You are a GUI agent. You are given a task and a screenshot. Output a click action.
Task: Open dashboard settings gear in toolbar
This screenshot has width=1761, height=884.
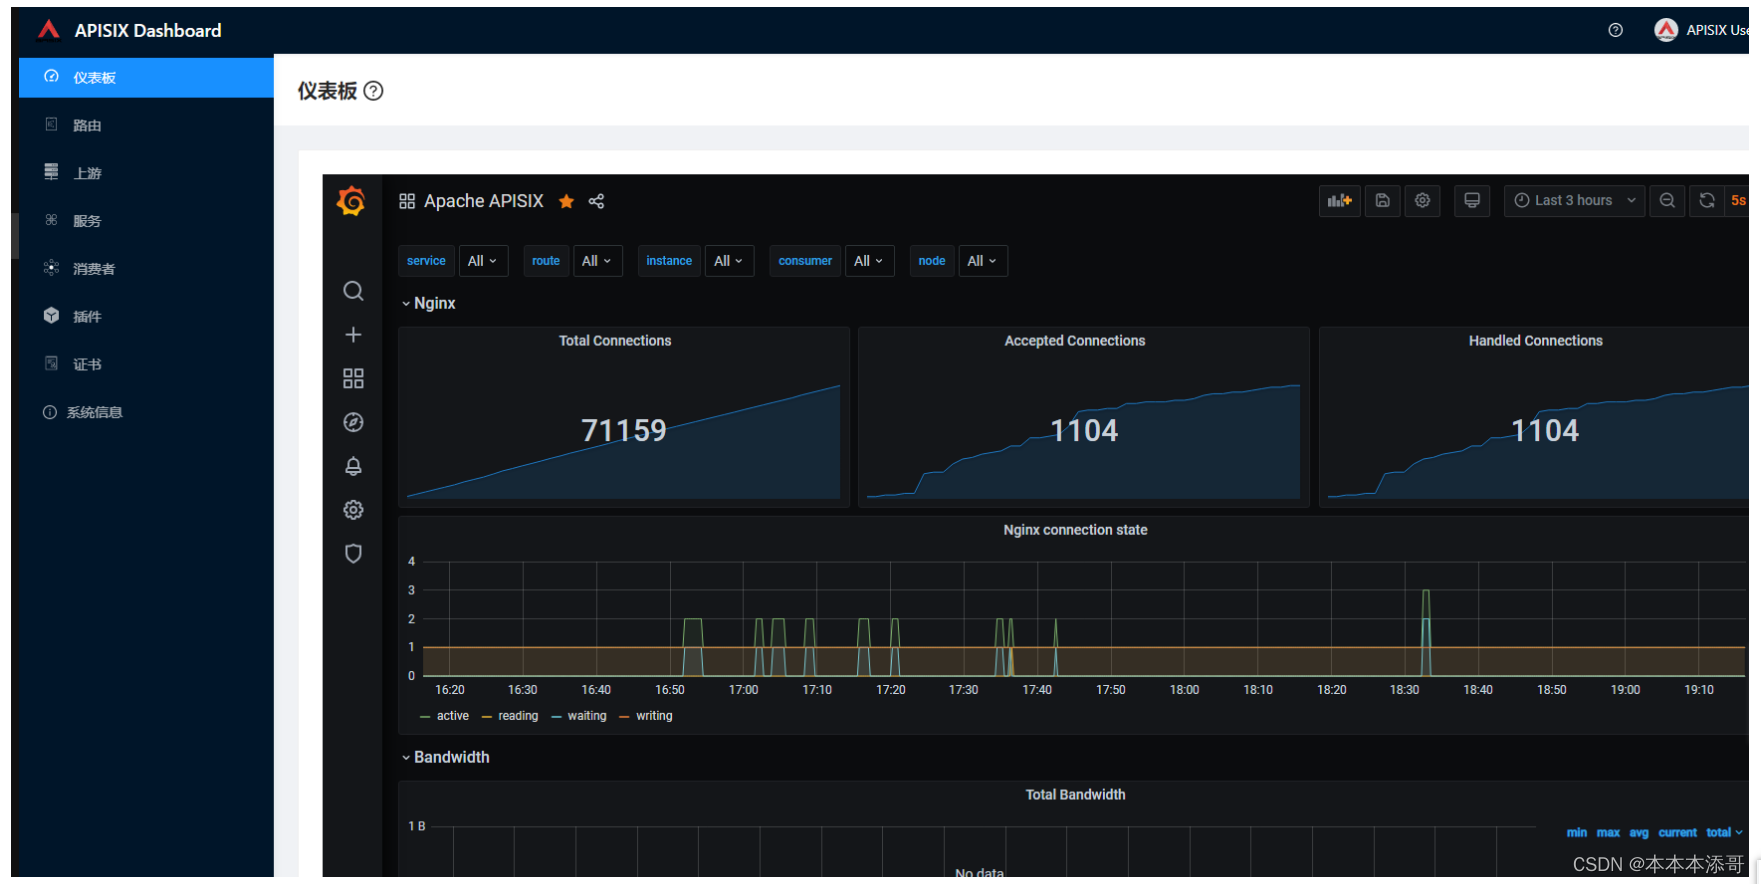(1422, 201)
